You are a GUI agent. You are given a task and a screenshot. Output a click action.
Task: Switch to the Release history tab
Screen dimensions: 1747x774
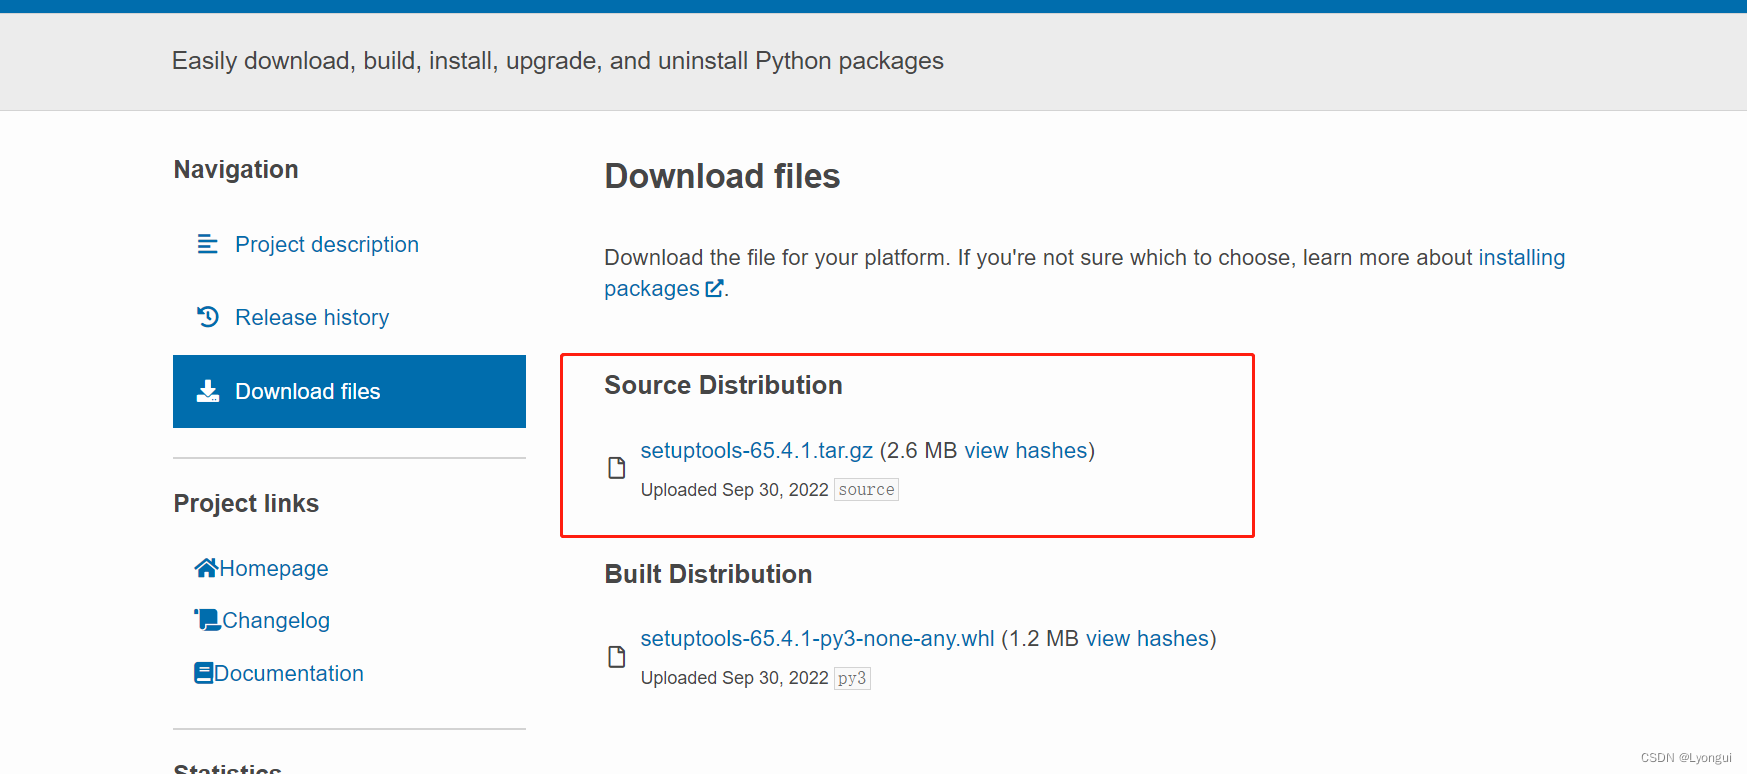click(x=312, y=317)
